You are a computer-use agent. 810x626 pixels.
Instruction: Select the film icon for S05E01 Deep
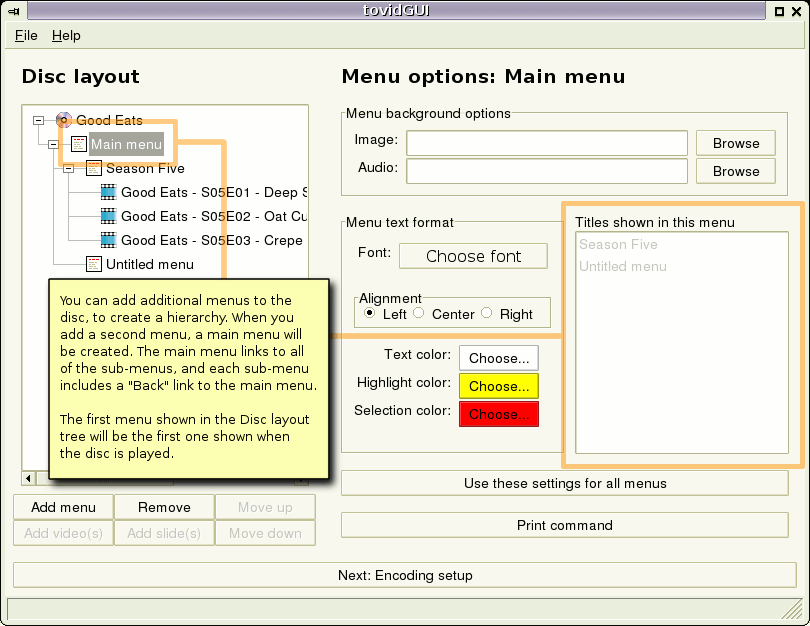tap(108, 192)
